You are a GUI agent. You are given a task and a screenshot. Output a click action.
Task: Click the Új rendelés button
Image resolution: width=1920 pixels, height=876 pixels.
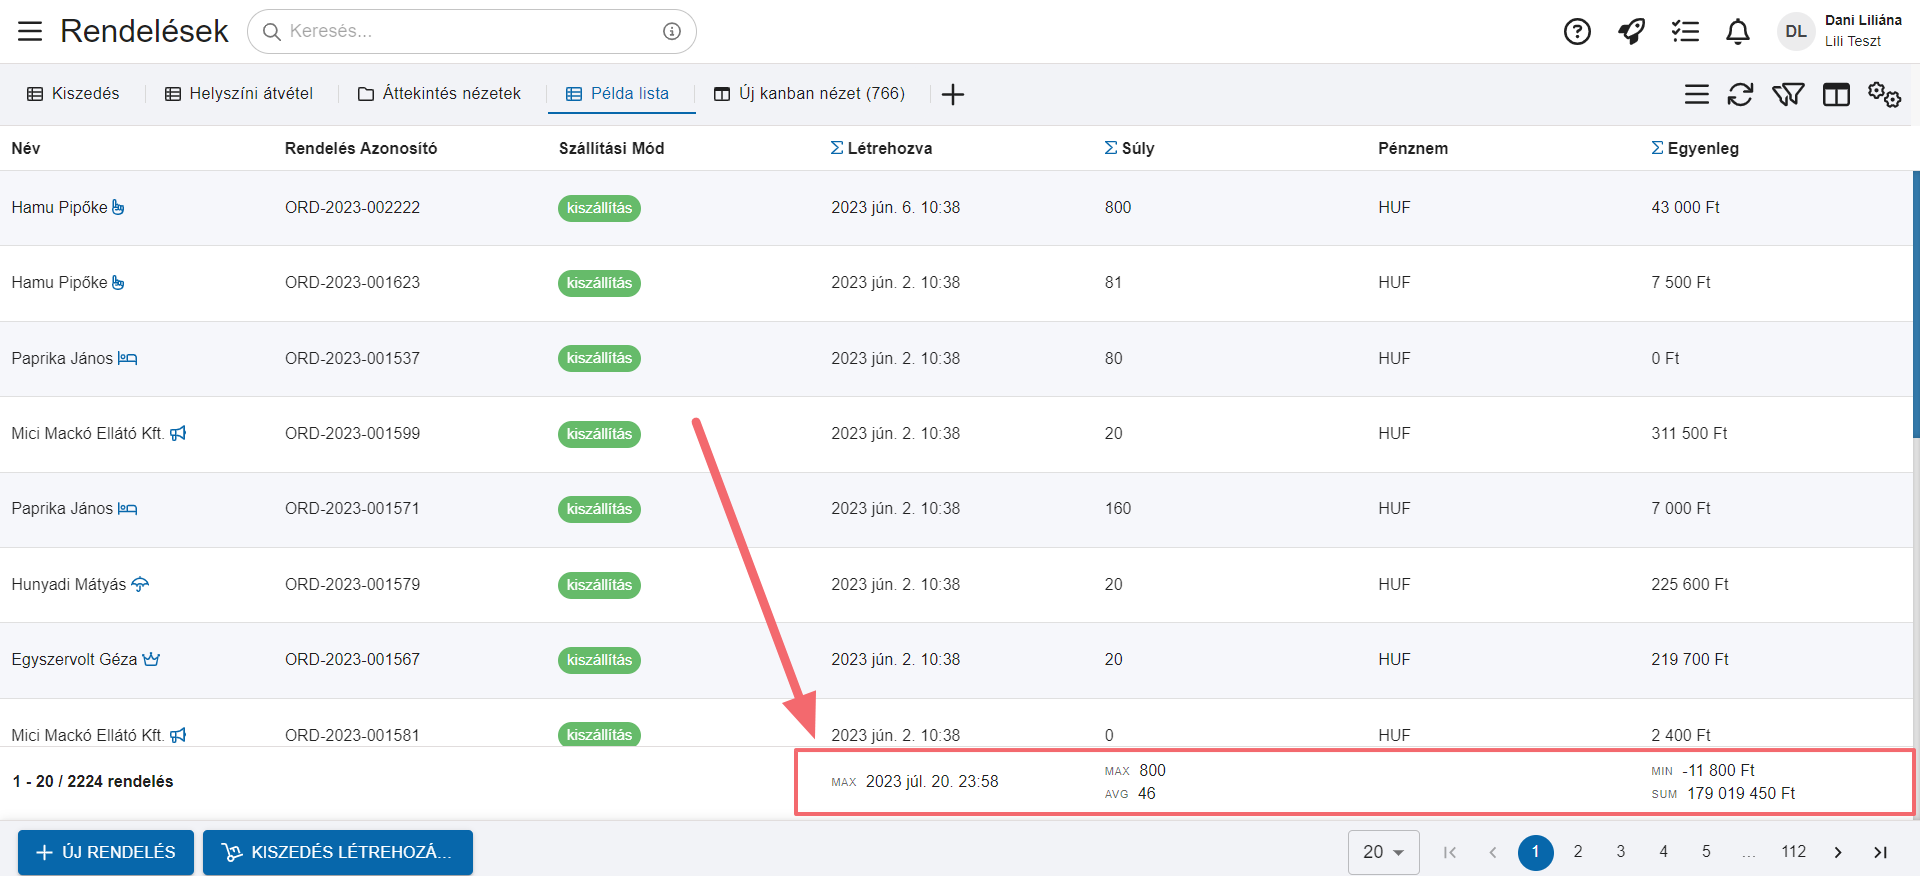106,852
